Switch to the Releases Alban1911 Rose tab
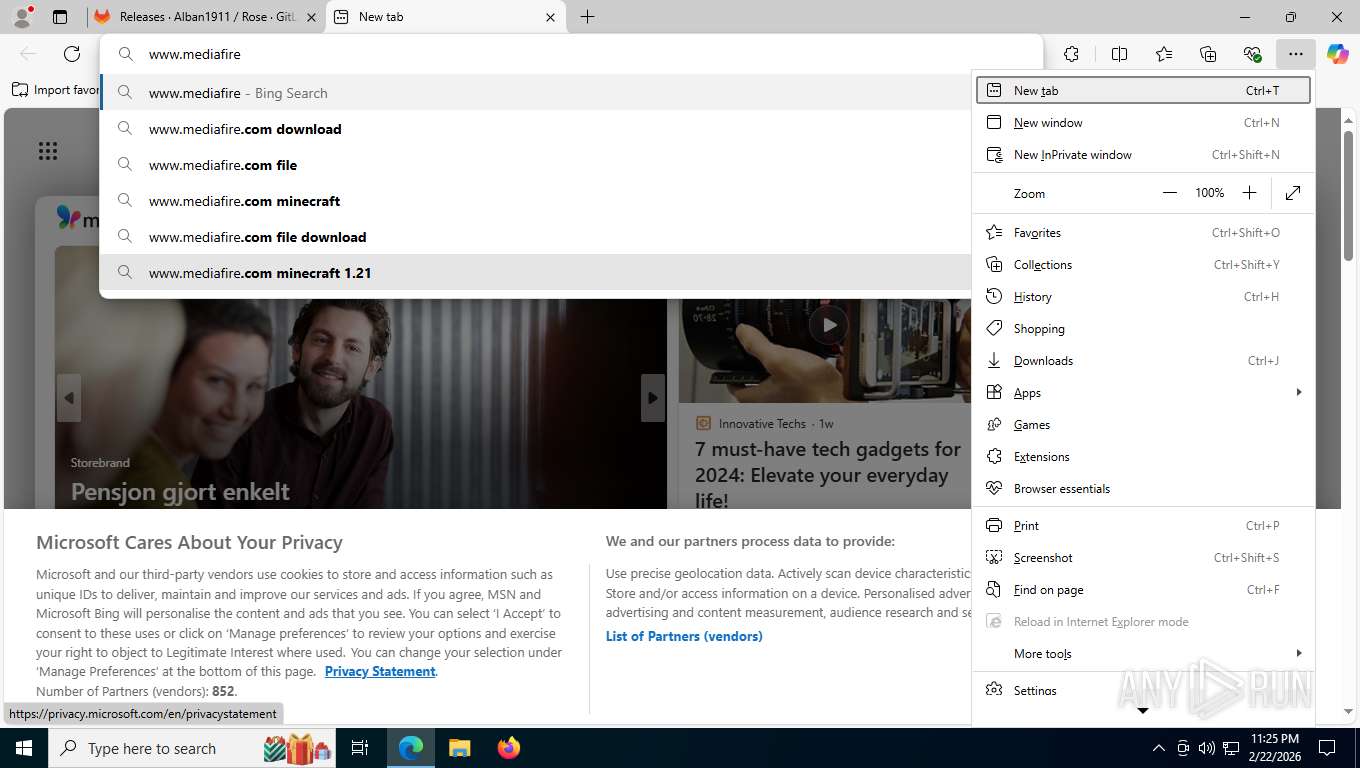Image resolution: width=1360 pixels, height=768 pixels. 205,17
